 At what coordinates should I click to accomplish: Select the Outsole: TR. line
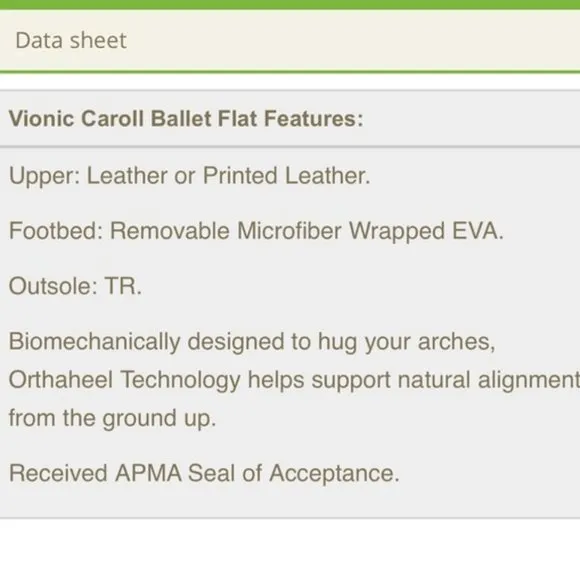(x=75, y=286)
